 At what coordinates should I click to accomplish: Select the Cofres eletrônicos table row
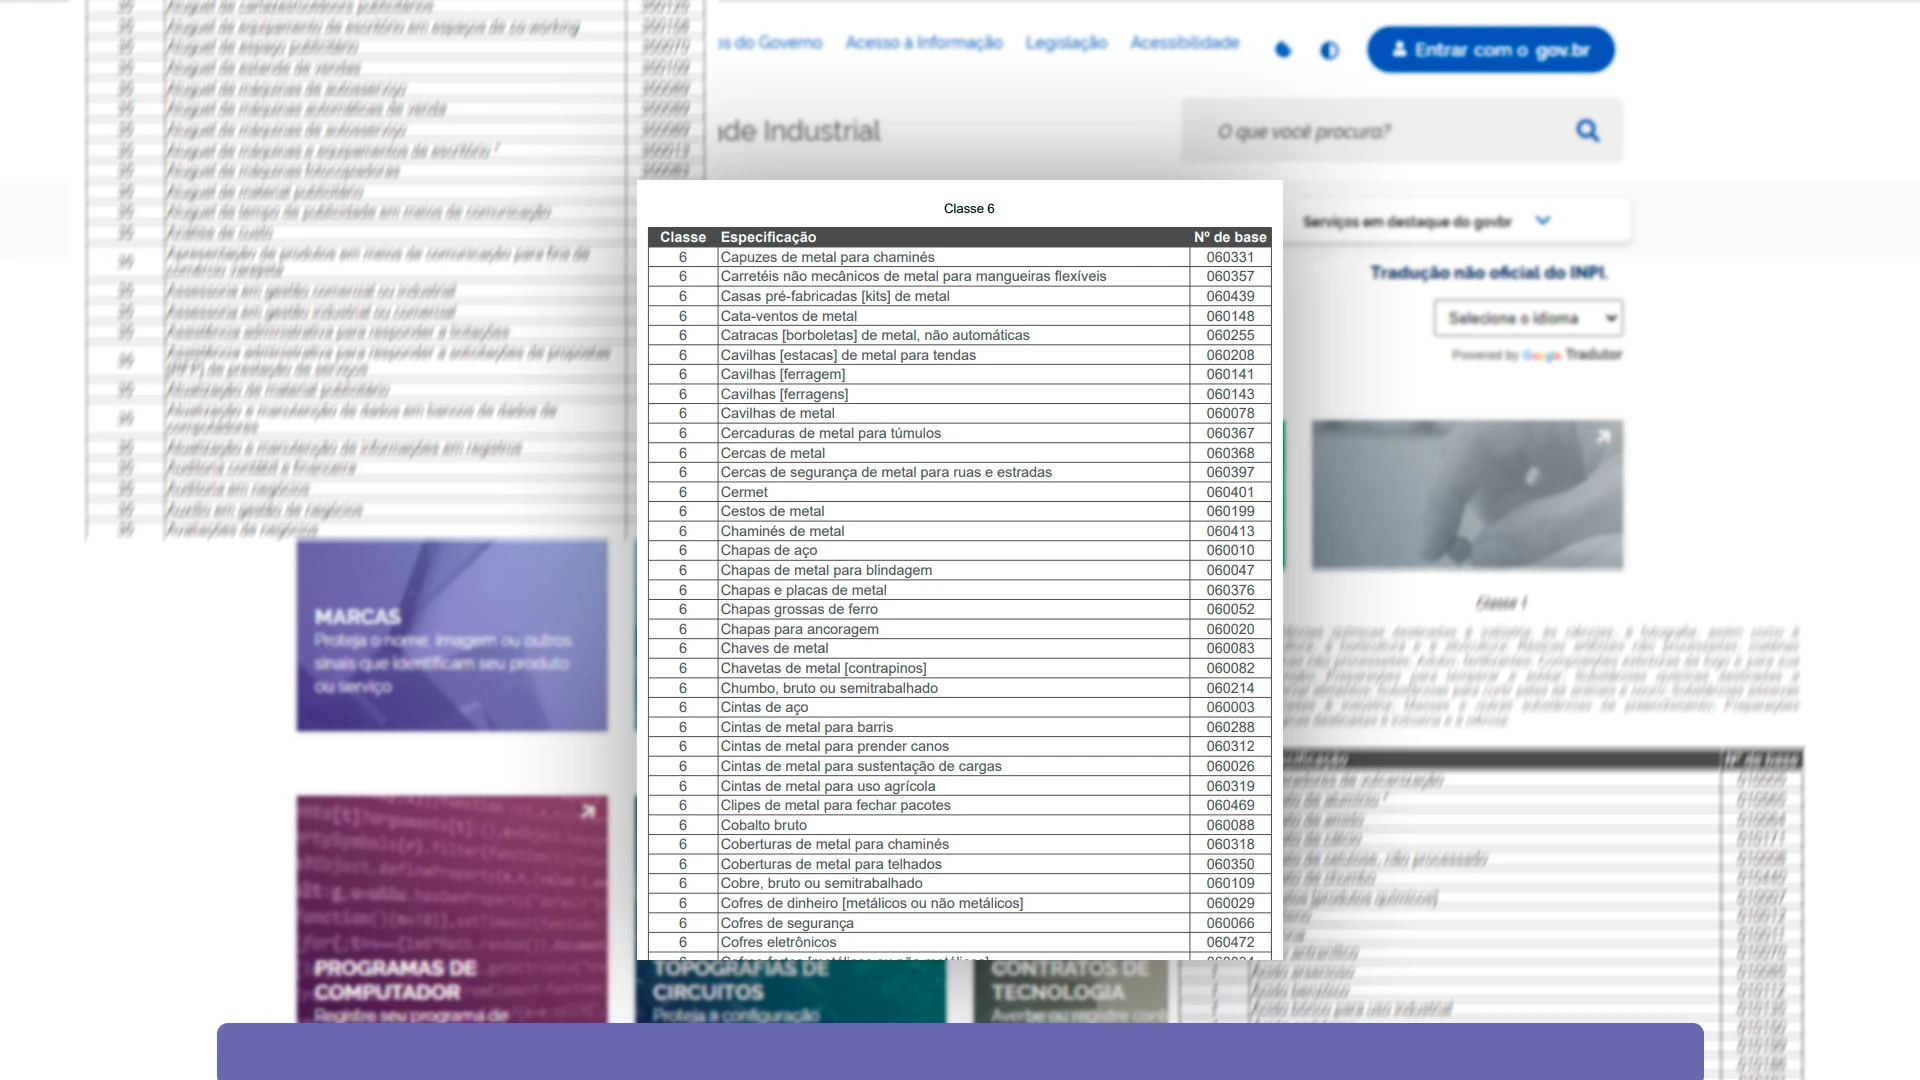tap(960, 942)
